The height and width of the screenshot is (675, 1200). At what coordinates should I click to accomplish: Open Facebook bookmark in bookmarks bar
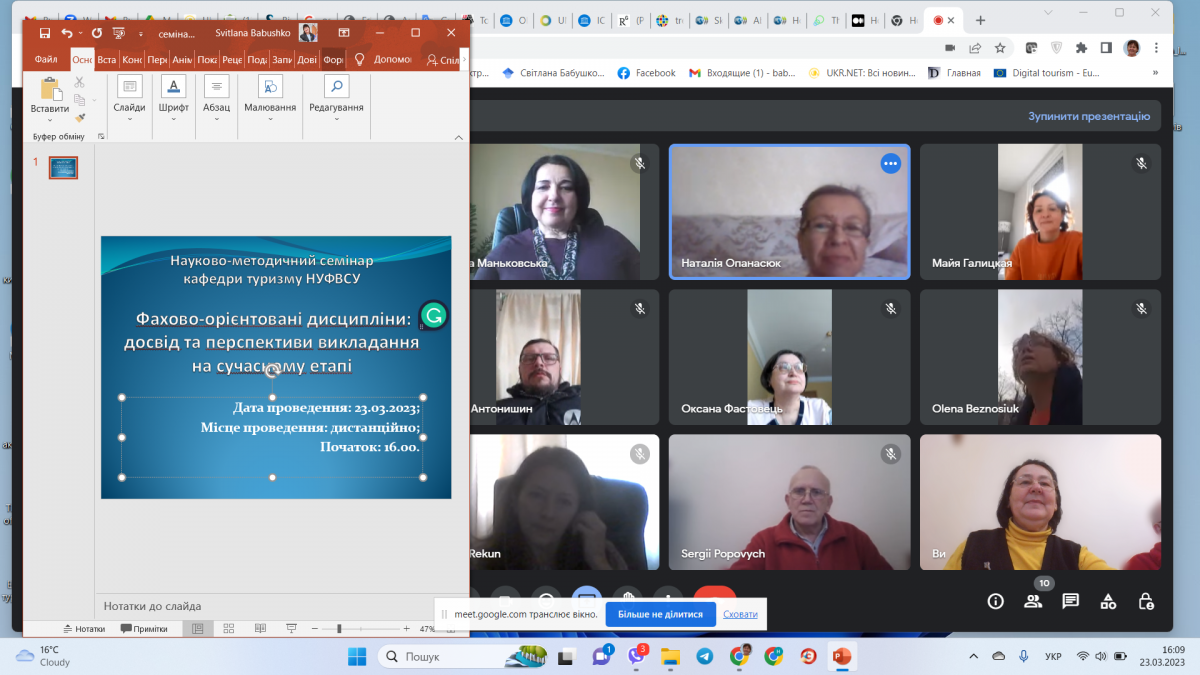tap(646, 73)
